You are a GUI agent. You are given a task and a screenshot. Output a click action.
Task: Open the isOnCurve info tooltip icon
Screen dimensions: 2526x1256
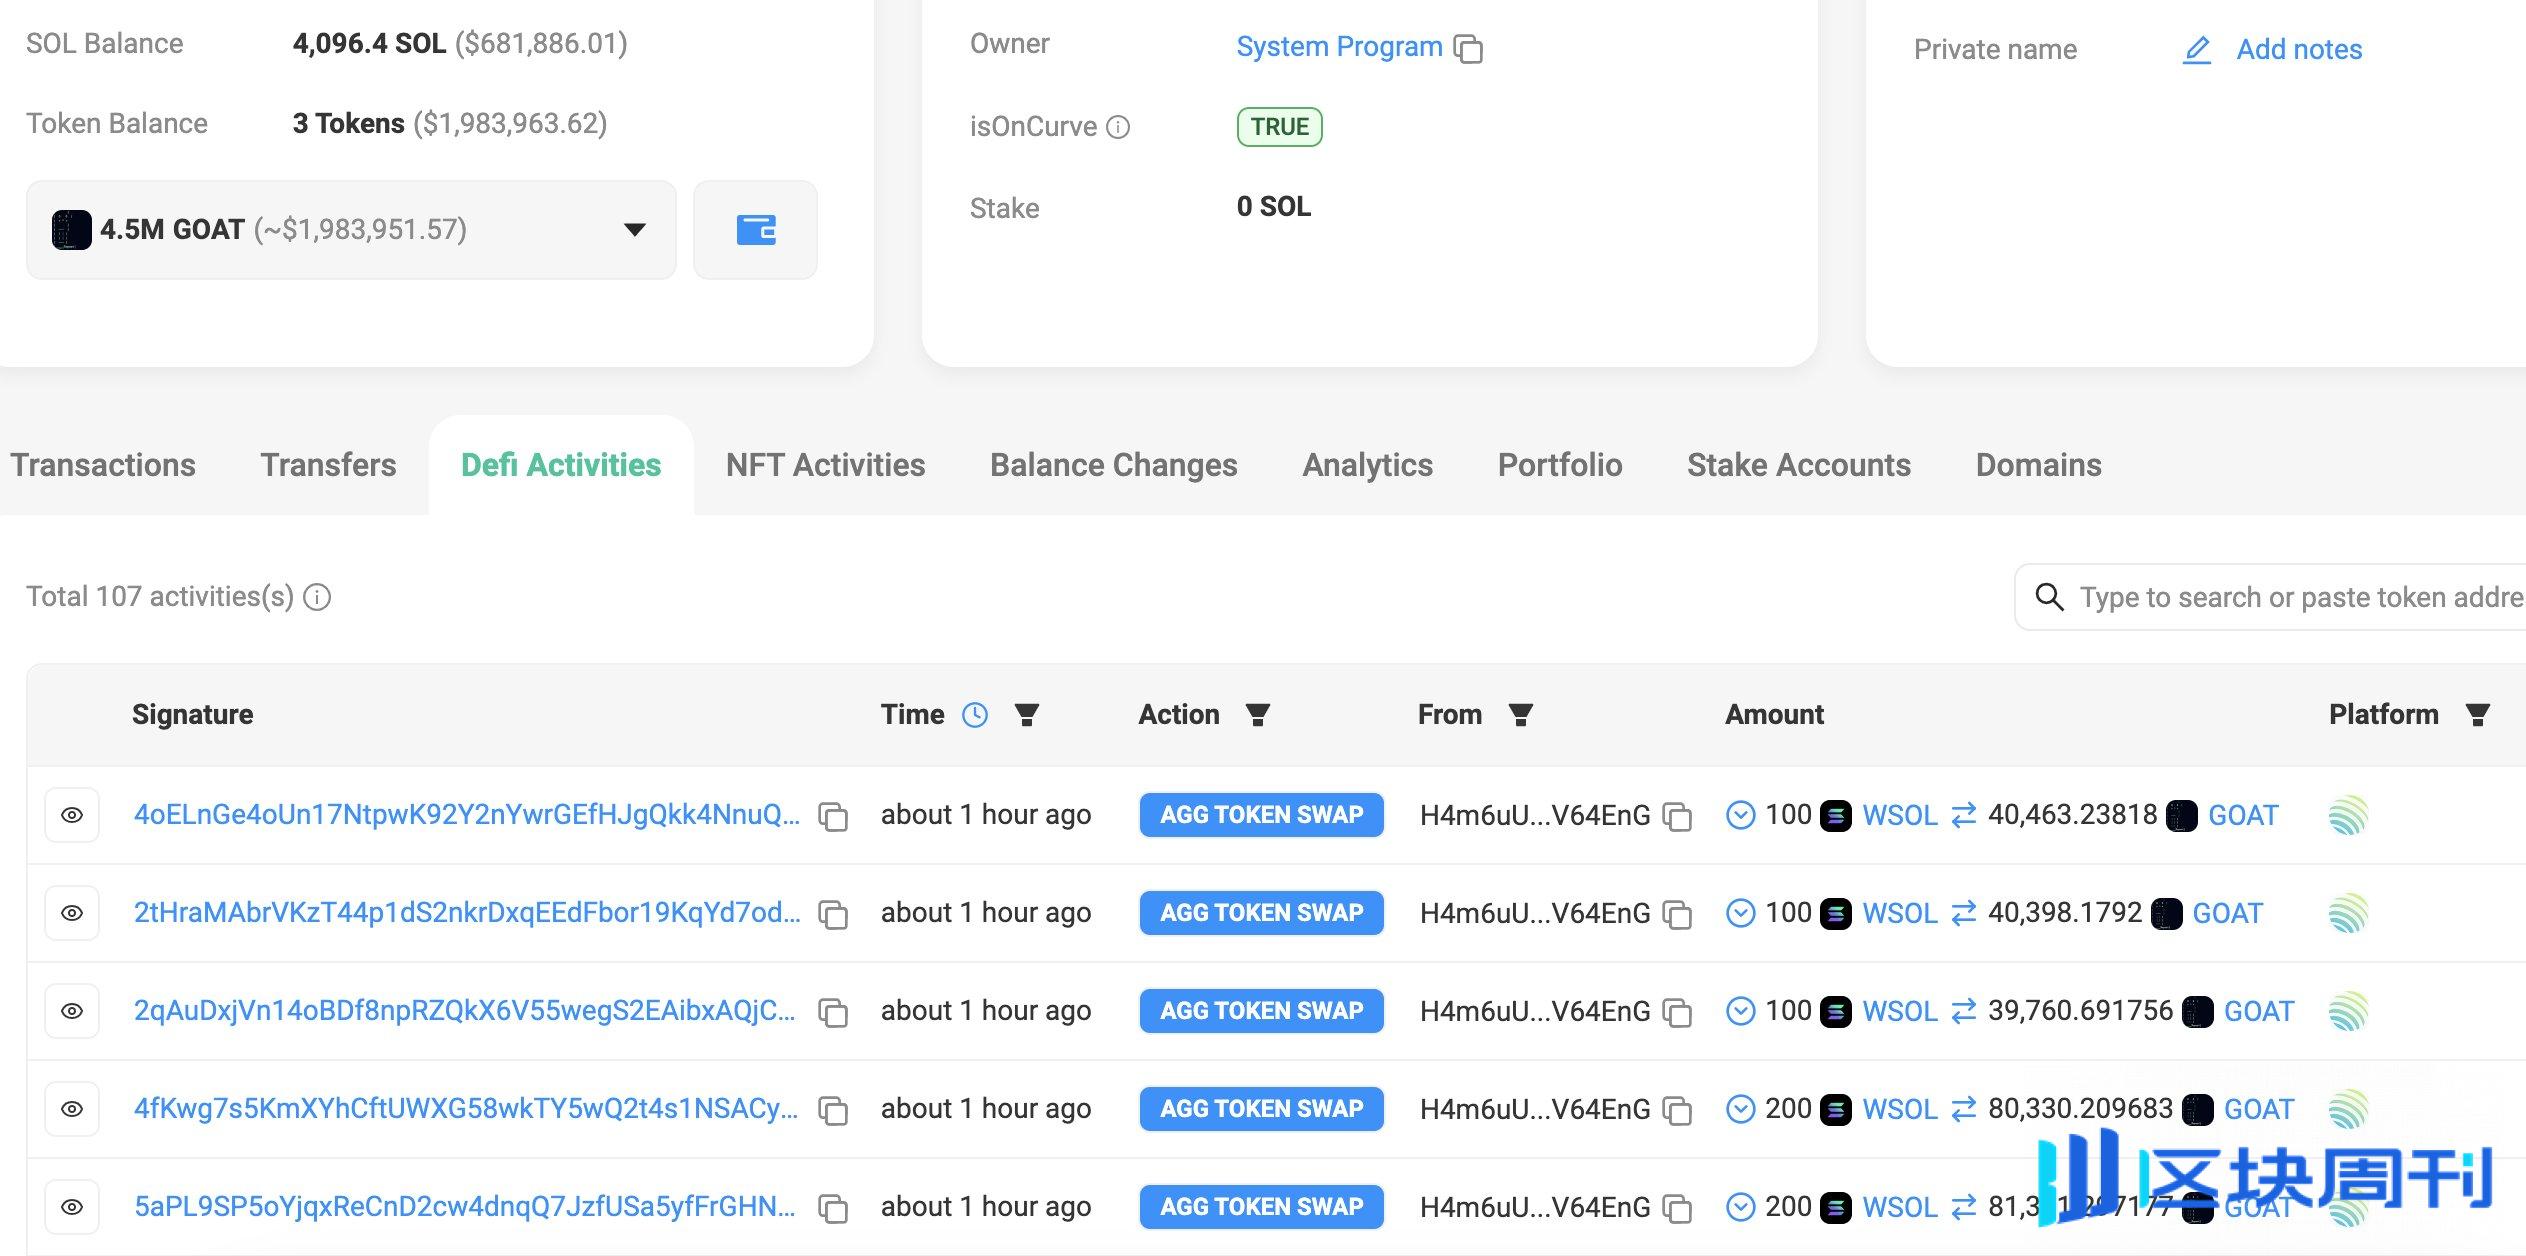[1119, 127]
